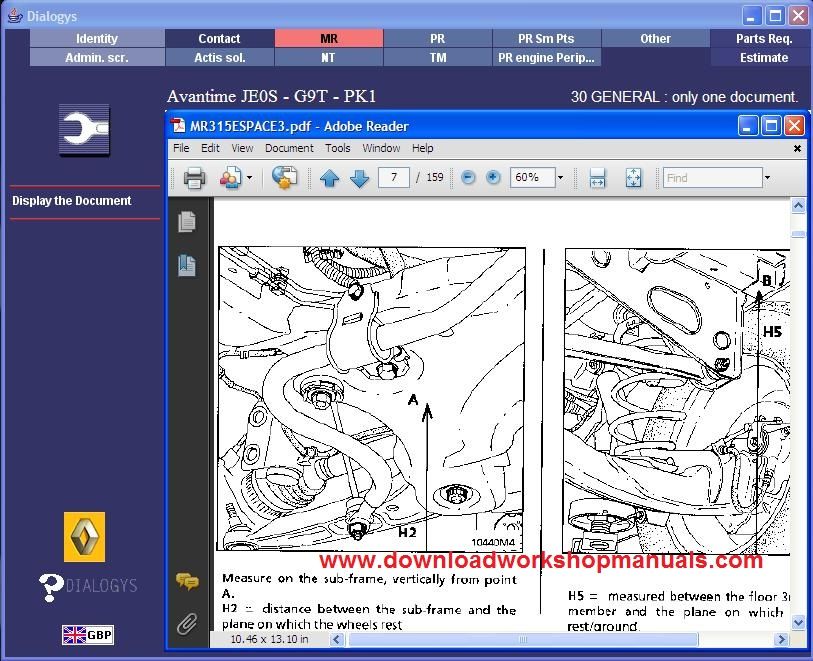Viewport: 813px width, 661px height.
Task: Open the Bookmarks panel in the sidebar
Action: (187, 265)
